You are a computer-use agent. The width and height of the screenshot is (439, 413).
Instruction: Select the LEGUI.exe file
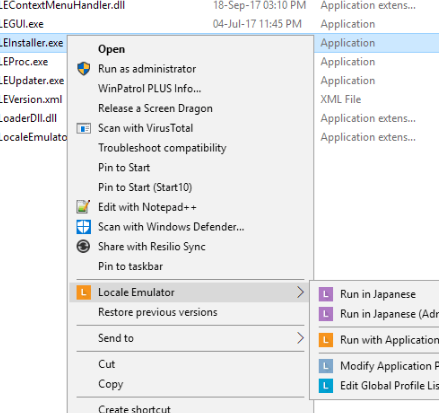pyautogui.click(x=22, y=24)
